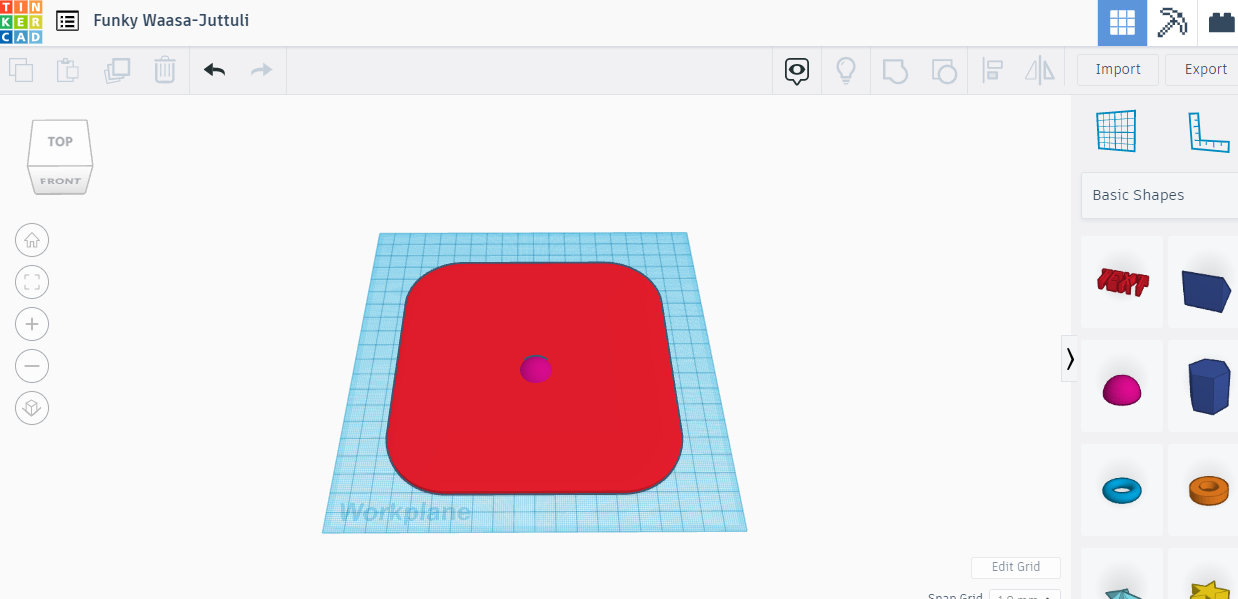Click the Align tool icon
1238x599 pixels.
[992, 70]
